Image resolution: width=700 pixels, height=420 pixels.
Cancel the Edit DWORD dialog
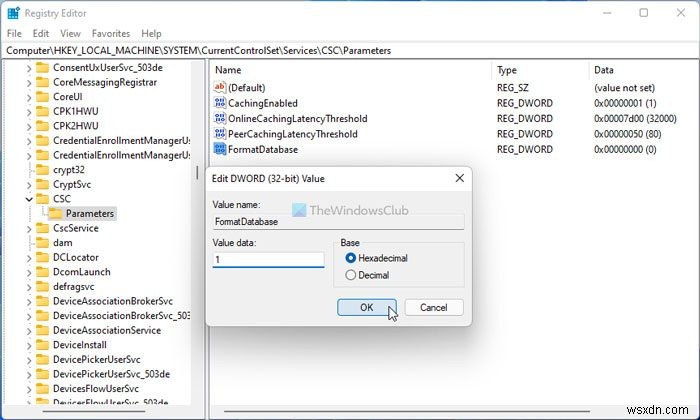(x=433, y=308)
